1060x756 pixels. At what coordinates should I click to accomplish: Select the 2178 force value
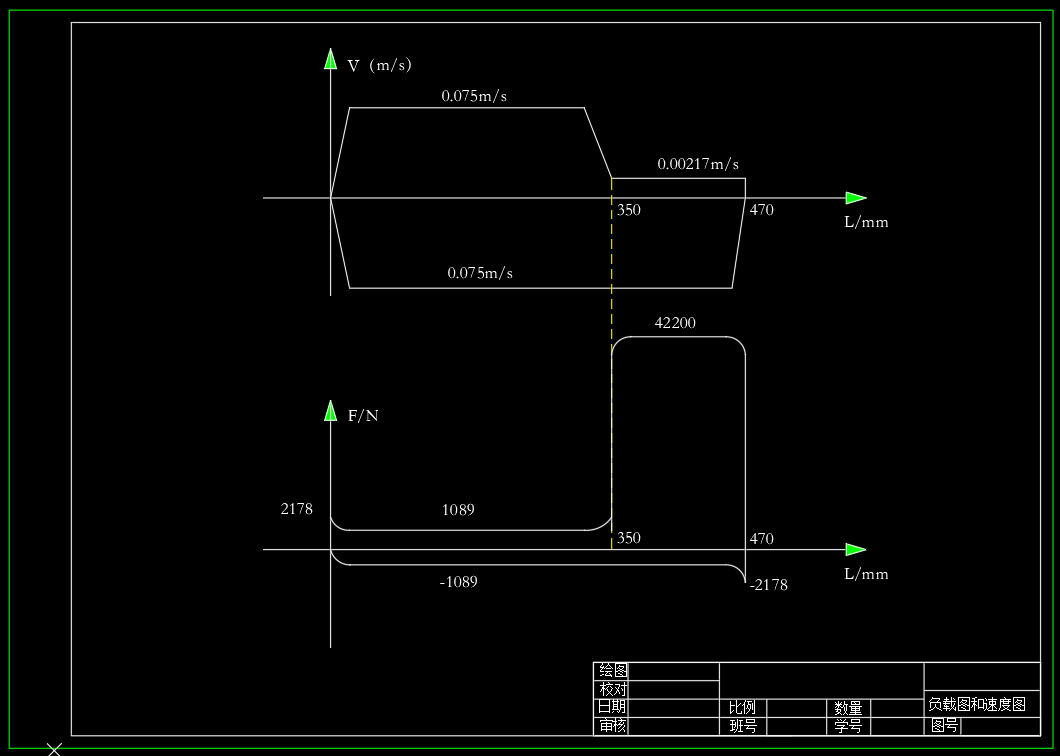(297, 509)
